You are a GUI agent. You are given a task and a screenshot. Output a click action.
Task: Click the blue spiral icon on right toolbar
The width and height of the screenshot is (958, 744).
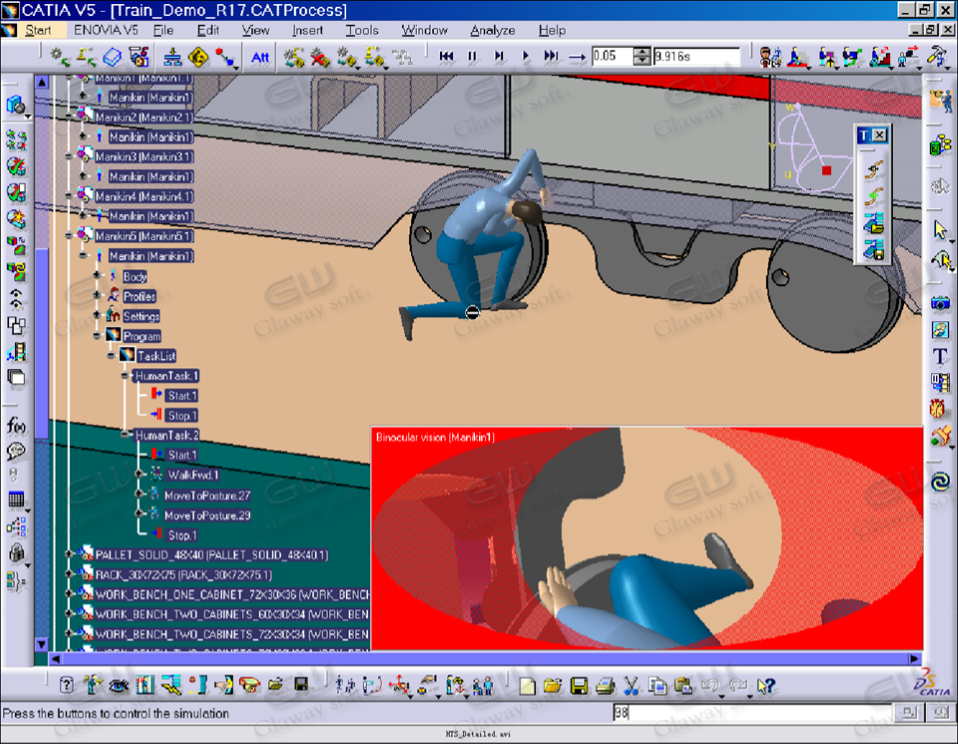click(940, 482)
